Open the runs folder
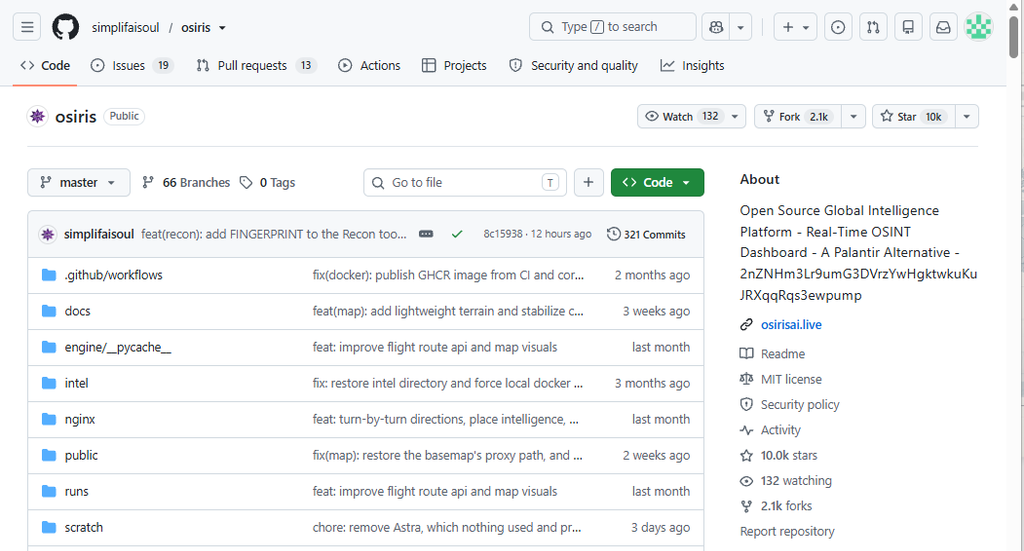This screenshot has width=1024, height=551. (76, 492)
